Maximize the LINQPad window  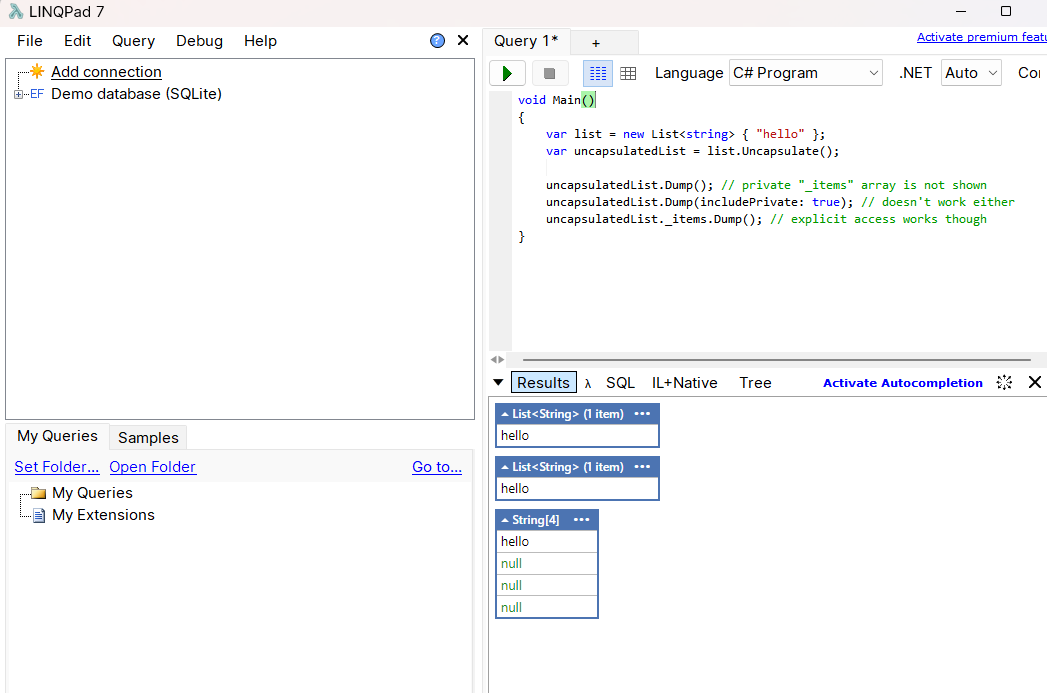click(x=1006, y=11)
